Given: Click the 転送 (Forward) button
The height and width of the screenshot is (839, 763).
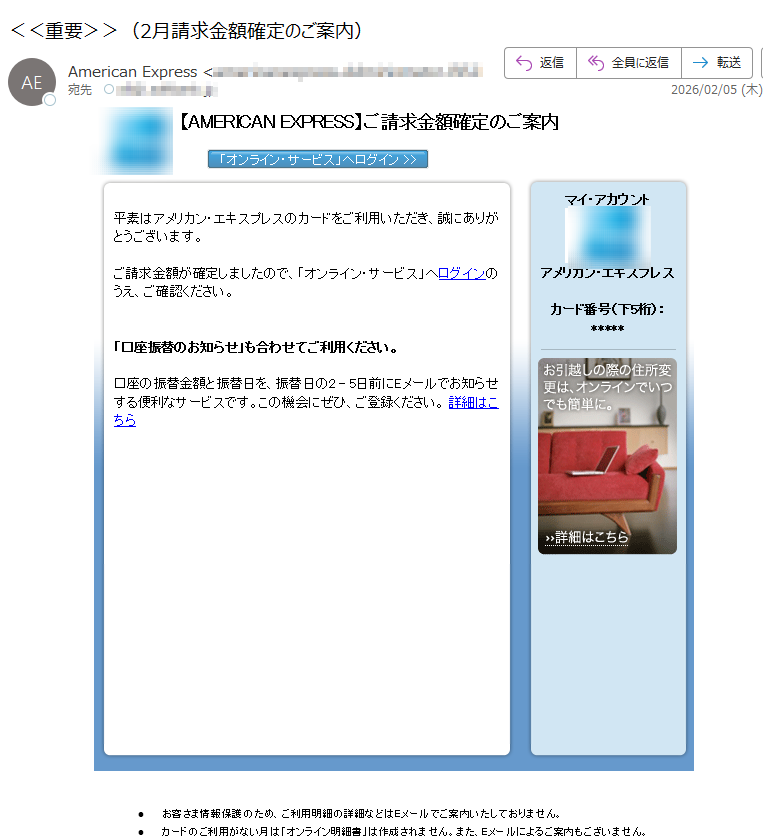Looking at the screenshot, I should (x=717, y=63).
